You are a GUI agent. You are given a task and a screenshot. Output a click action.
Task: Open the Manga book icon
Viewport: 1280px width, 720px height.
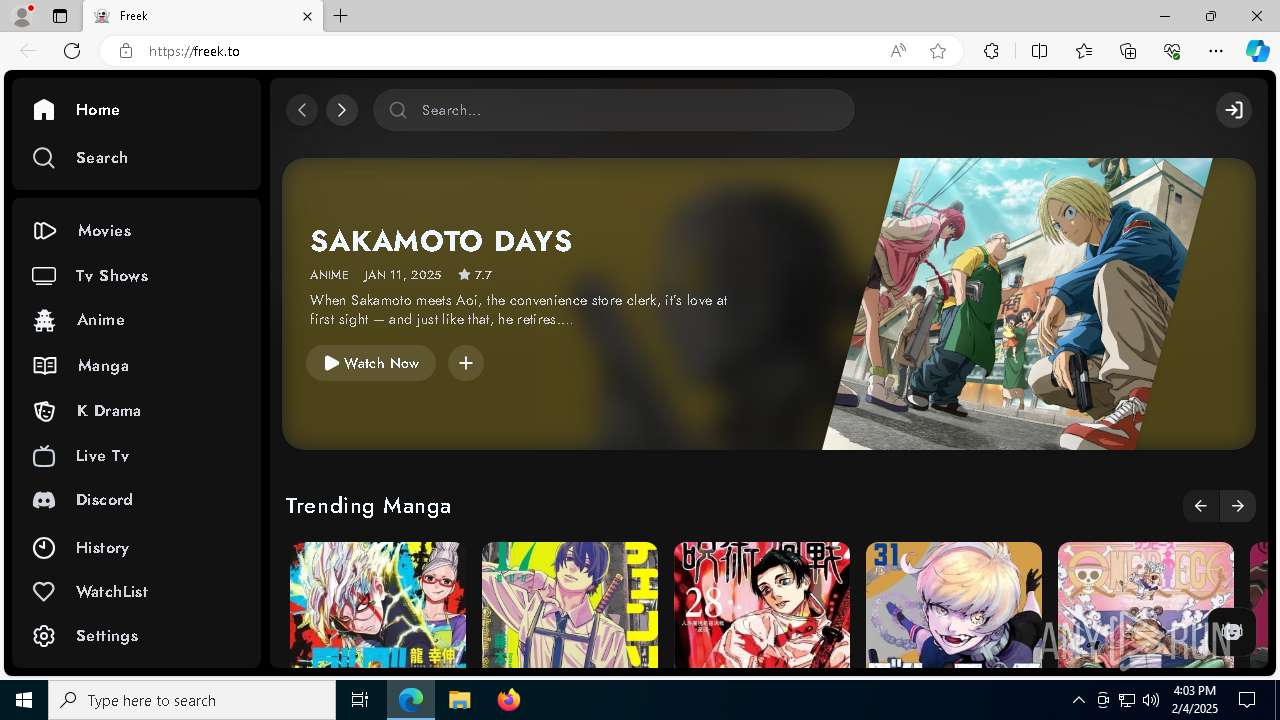pos(44,366)
